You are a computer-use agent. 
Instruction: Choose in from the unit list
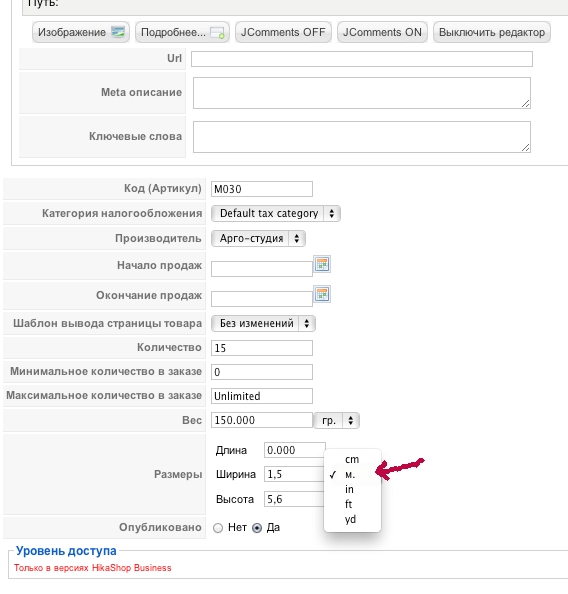click(x=349, y=489)
